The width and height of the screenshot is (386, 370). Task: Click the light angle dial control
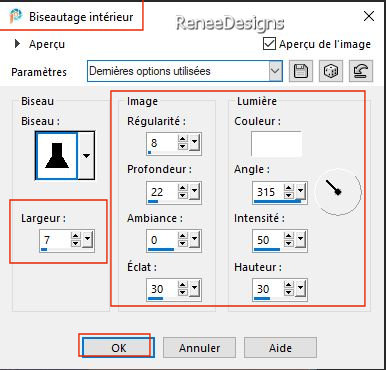click(x=338, y=192)
